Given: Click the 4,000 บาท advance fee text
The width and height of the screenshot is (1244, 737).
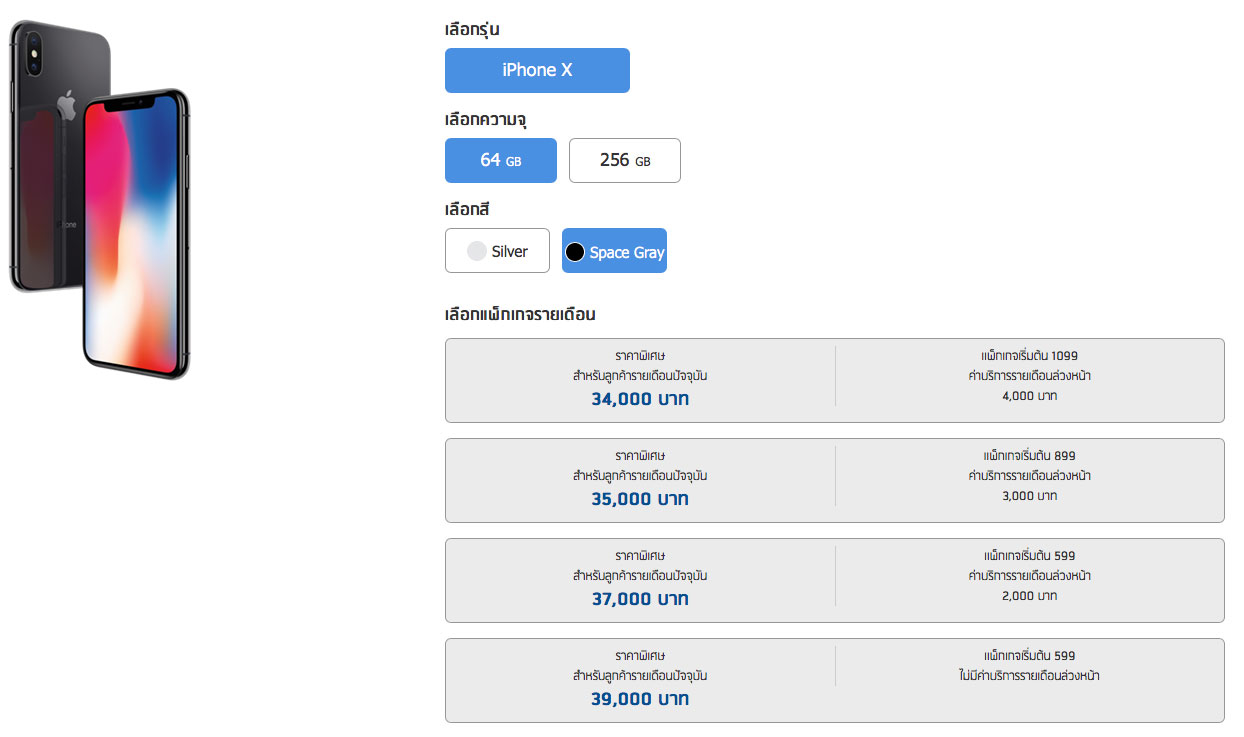Looking at the screenshot, I should click(1029, 396).
